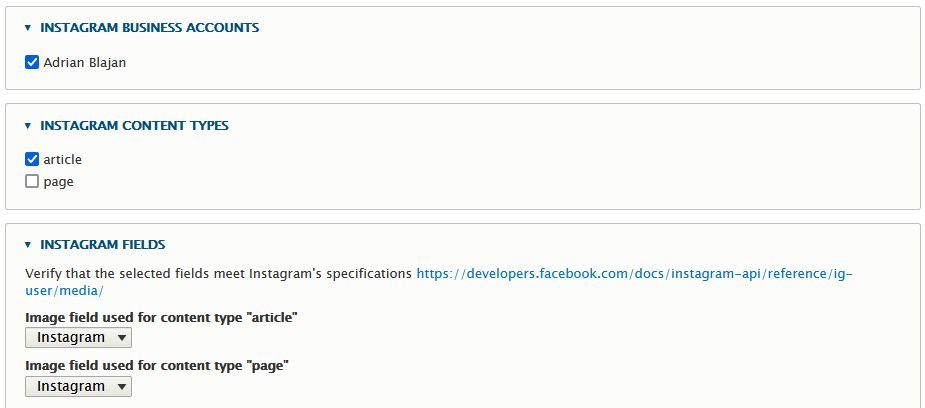Click label Image field used for "page"

[x=157, y=365]
